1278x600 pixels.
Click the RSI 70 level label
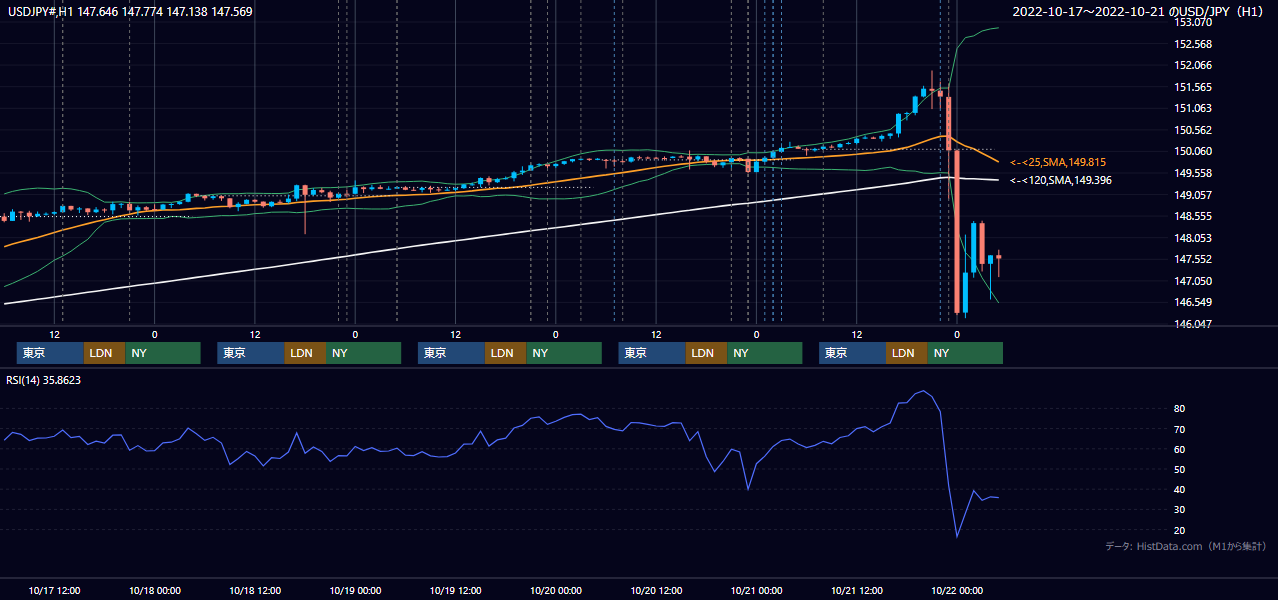[1180, 429]
